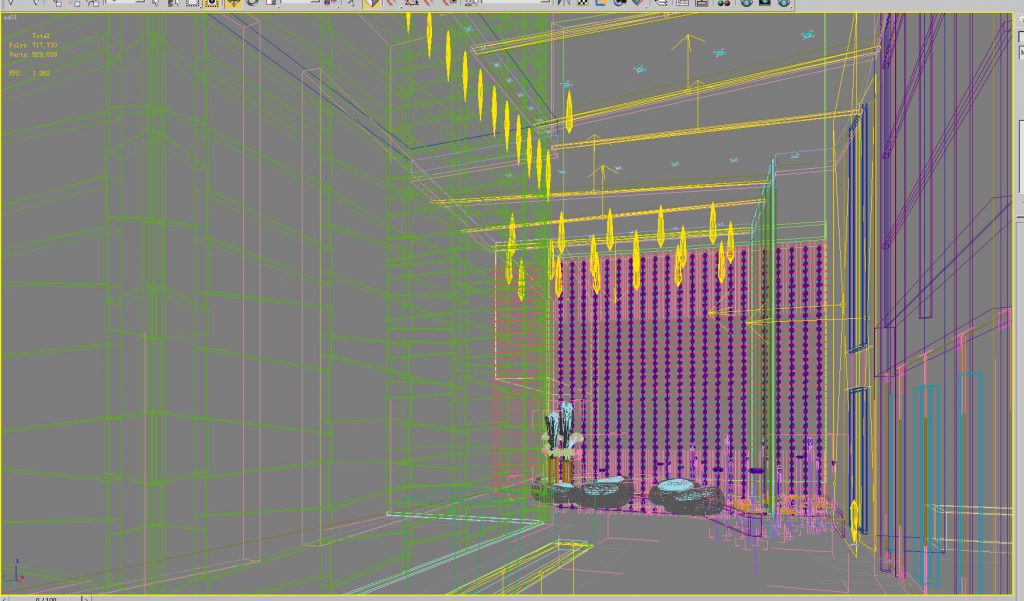Select the Rotate tool
The width and height of the screenshot is (1024, 601).
click(254, 5)
